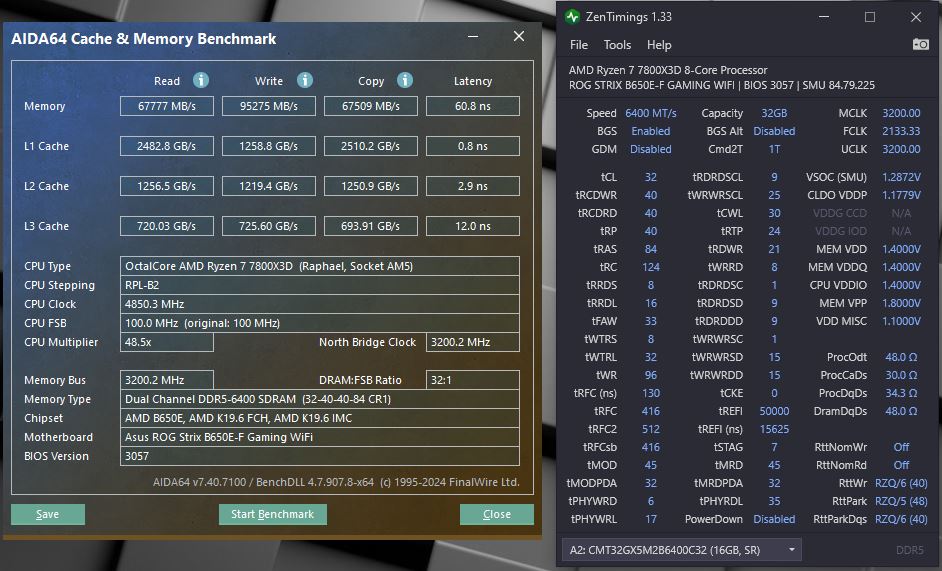This screenshot has width=942, height=571.
Task: Click the BGS value Enabled
Action: [x=651, y=131]
